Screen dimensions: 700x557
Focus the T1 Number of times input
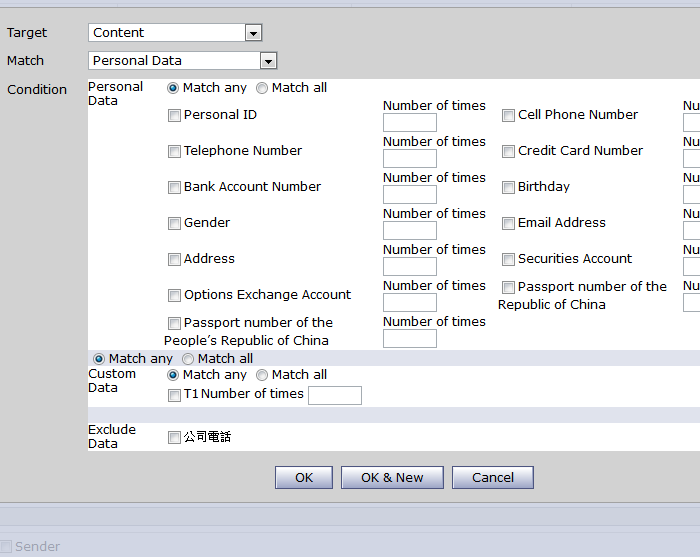pos(335,396)
